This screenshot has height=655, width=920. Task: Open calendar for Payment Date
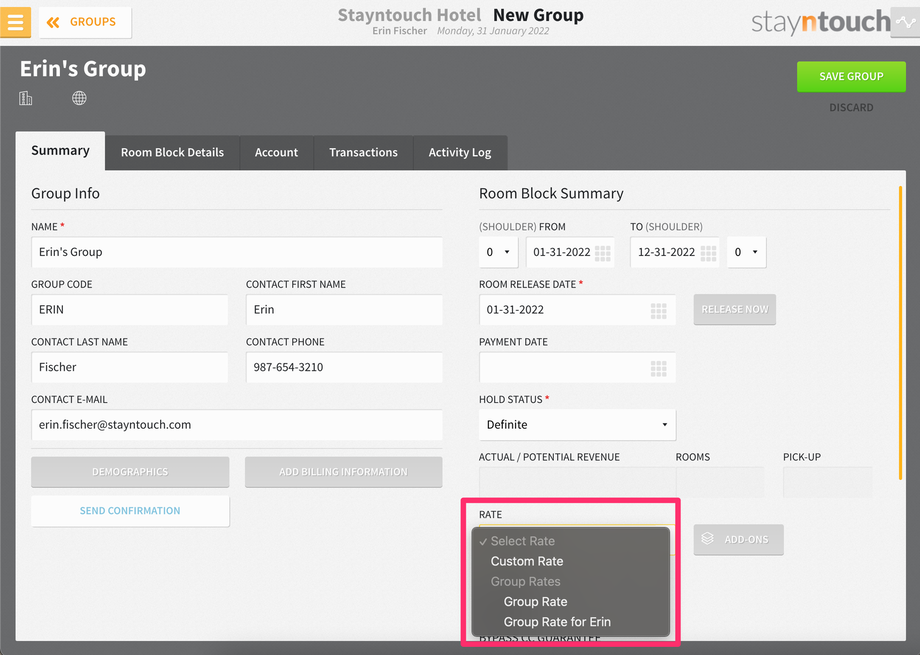coord(658,368)
